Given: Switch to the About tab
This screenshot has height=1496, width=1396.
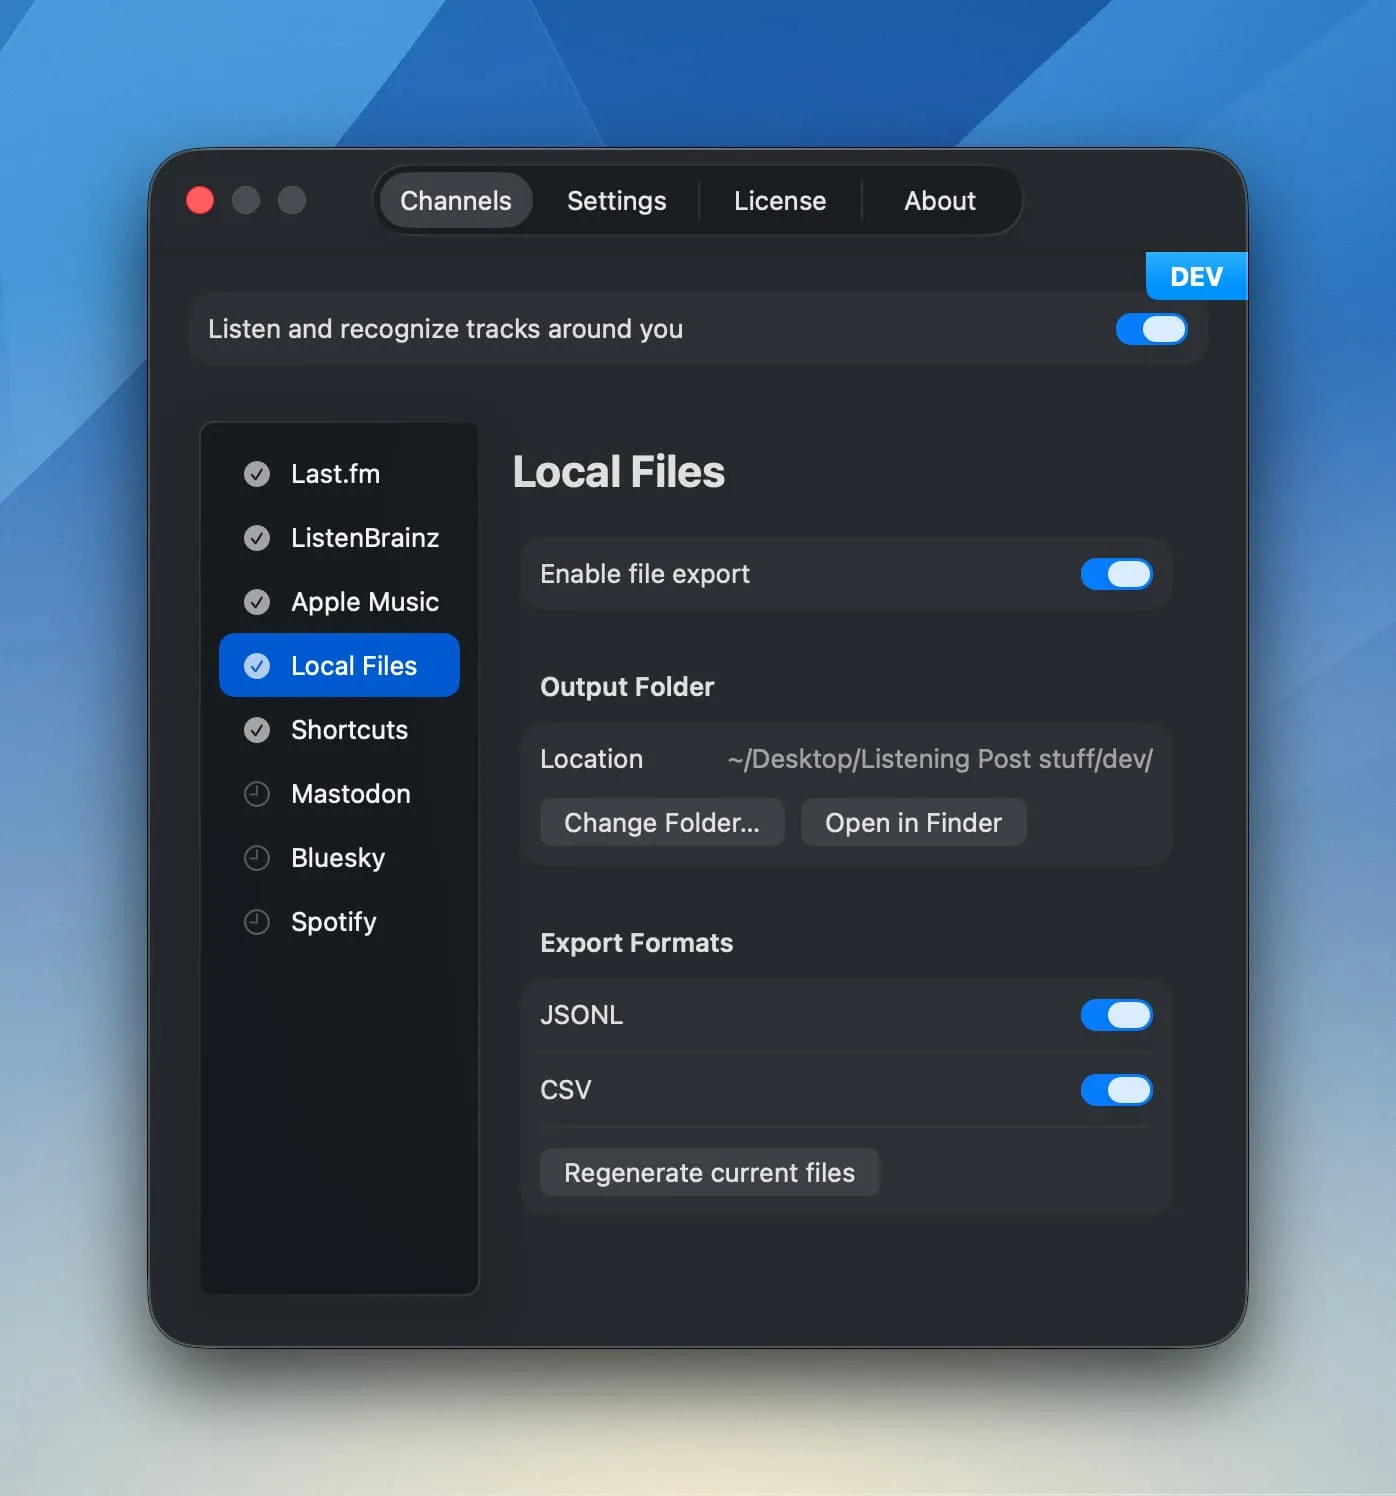Looking at the screenshot, I should coord(940,200).
